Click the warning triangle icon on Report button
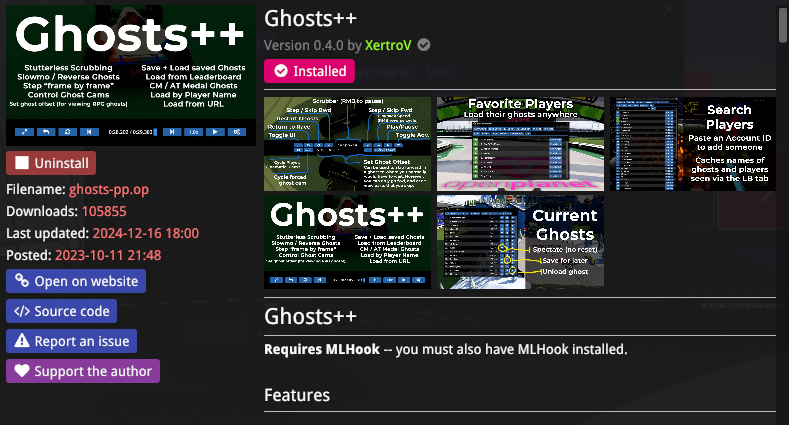The image size is (789, 425). [x=21, y=341]
